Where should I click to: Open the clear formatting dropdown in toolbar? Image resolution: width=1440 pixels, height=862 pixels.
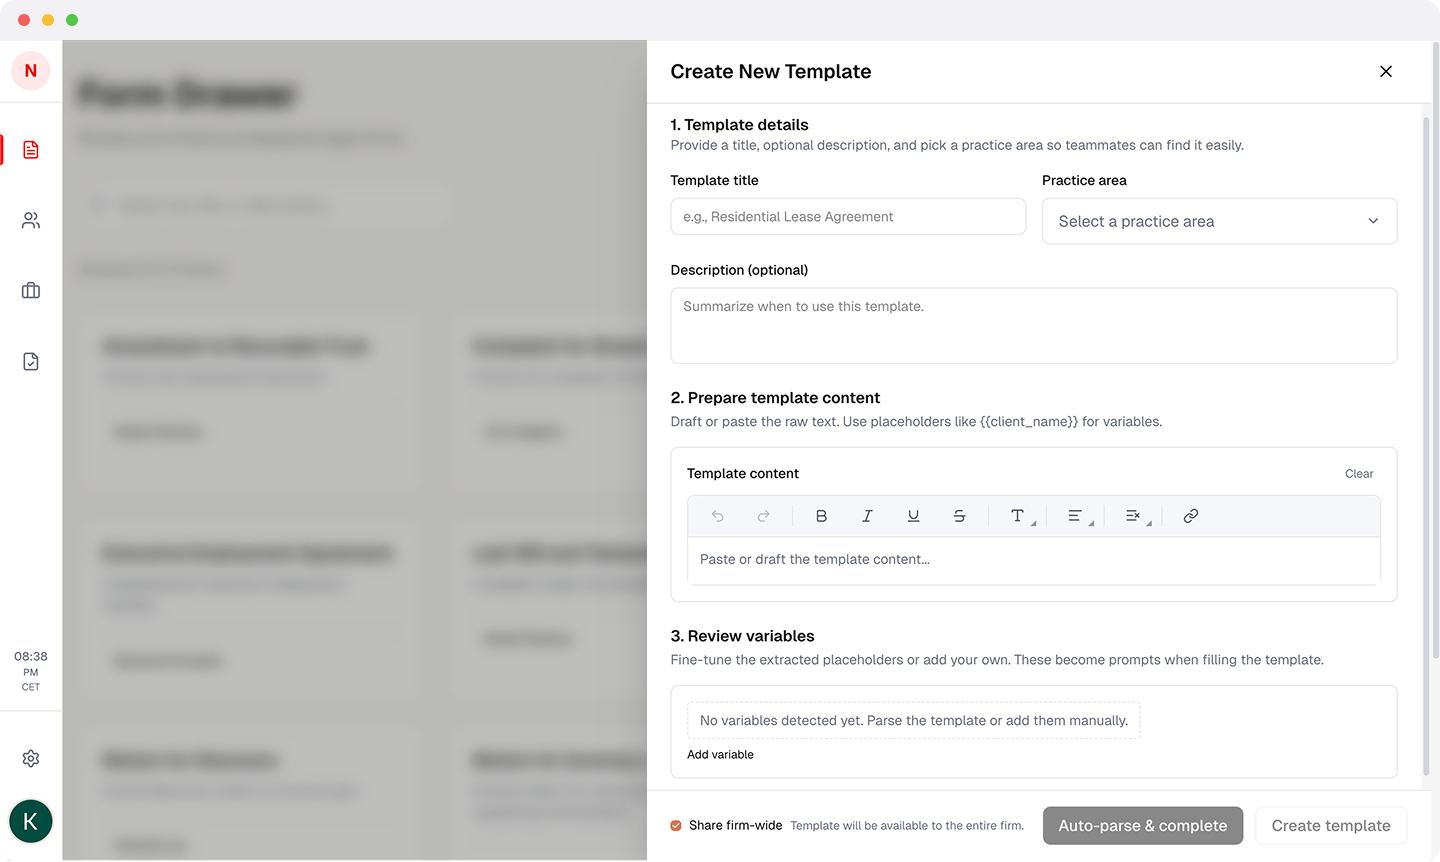[1136, 516]
